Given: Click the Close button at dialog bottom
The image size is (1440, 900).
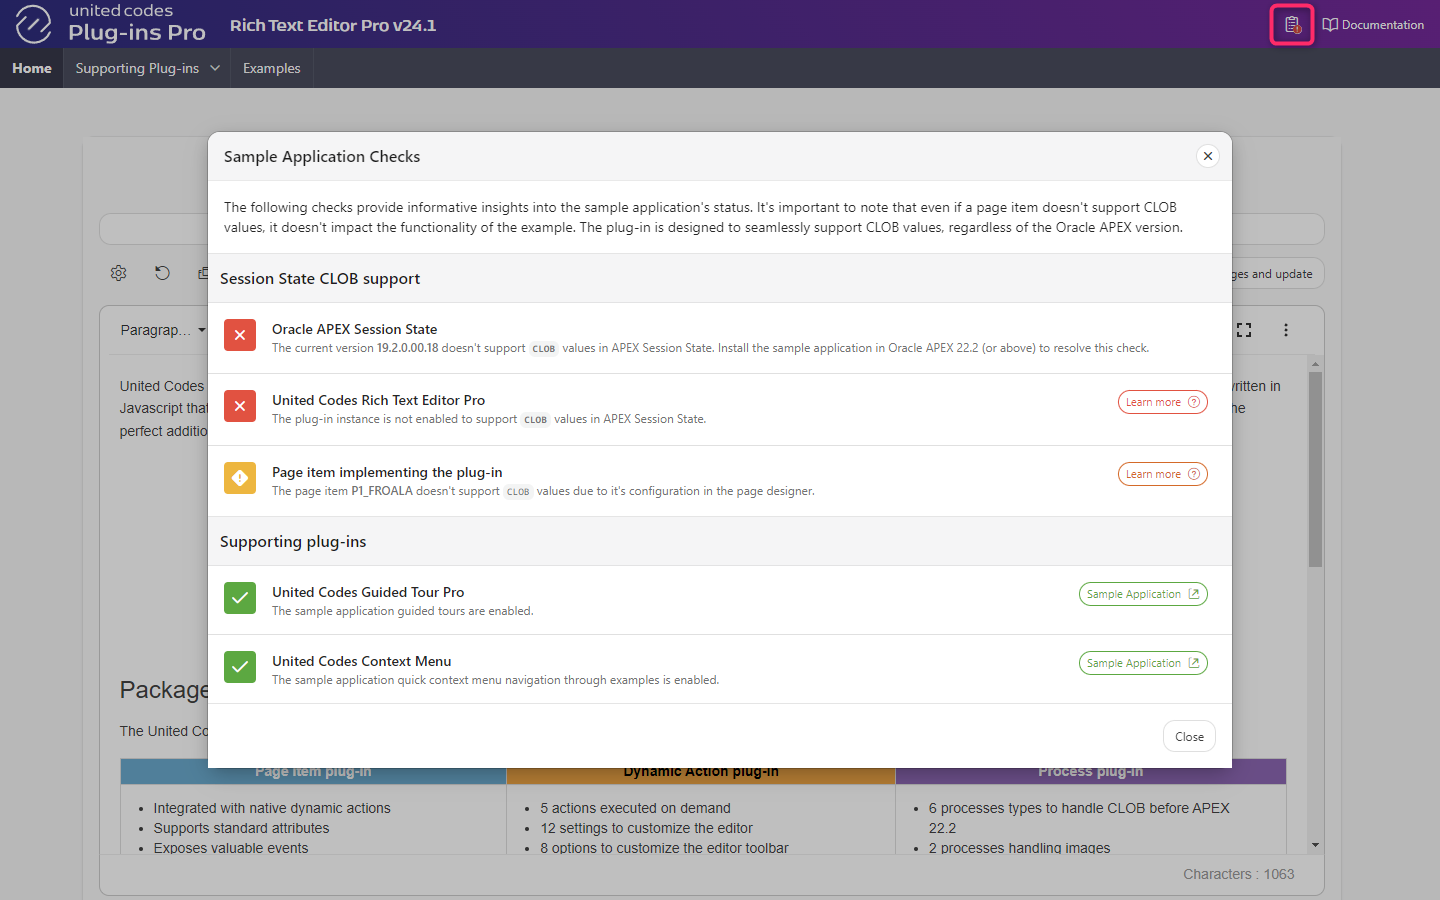Looking at the screenshot, I should (1189, 737).
